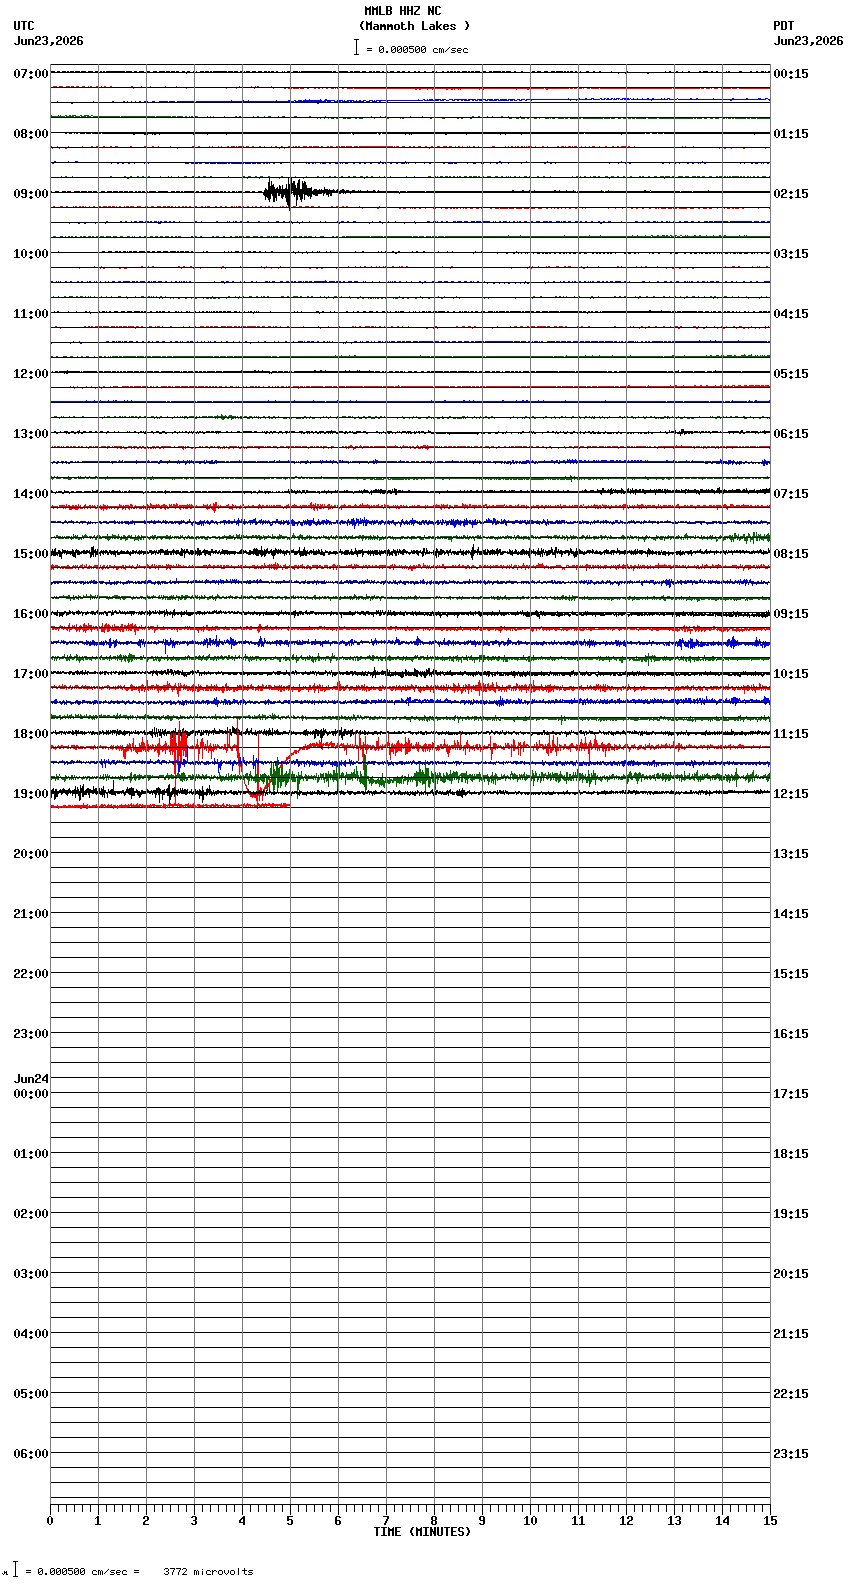The height and width of the screenshot is (1584, 850).
Task: Click the TIME (MINUTES) axis title
Action: tap(422, 1532)
